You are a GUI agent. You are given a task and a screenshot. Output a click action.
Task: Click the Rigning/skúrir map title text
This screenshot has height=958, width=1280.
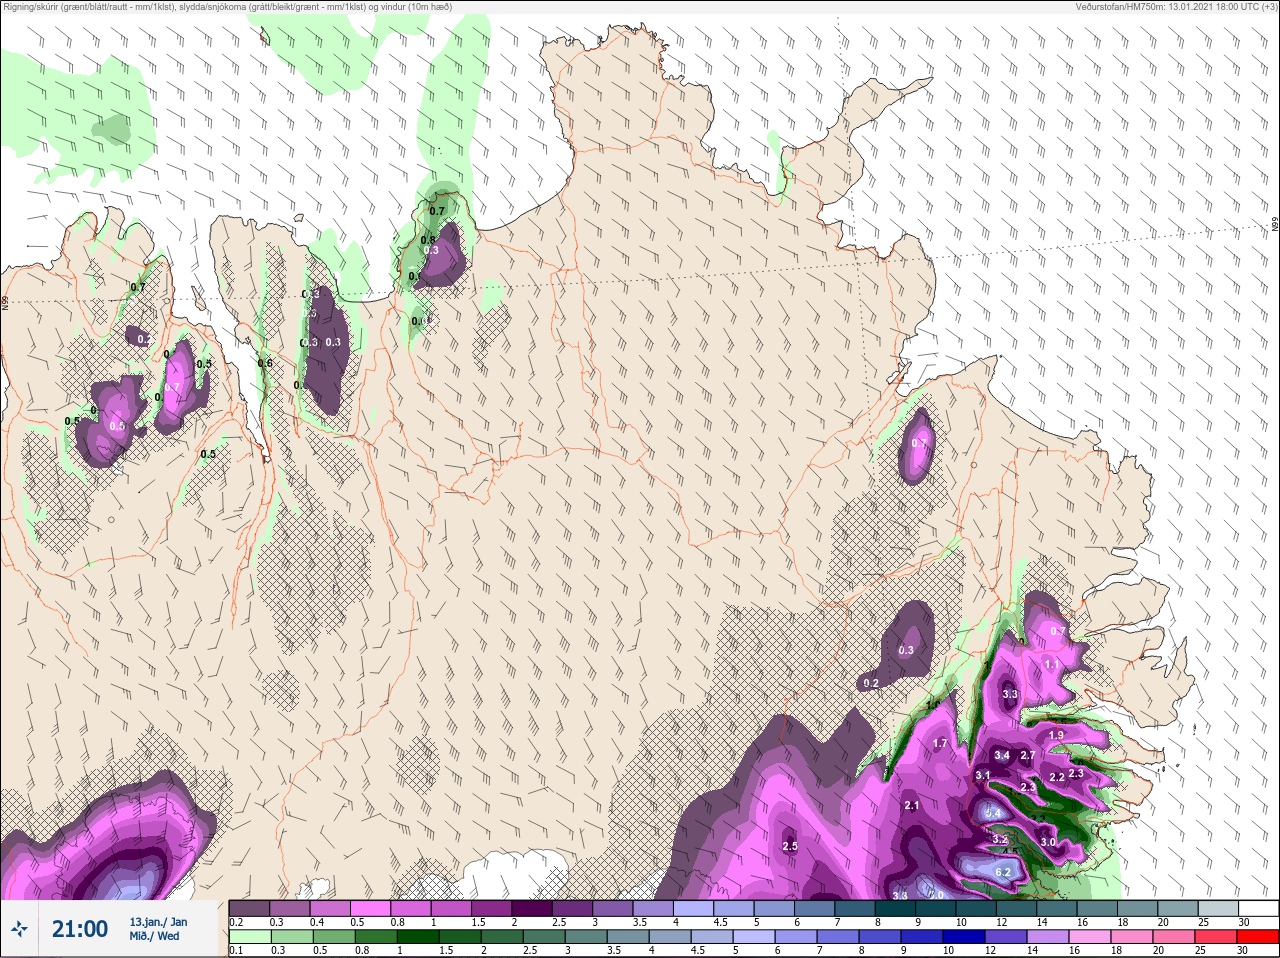tap(228, 7)
